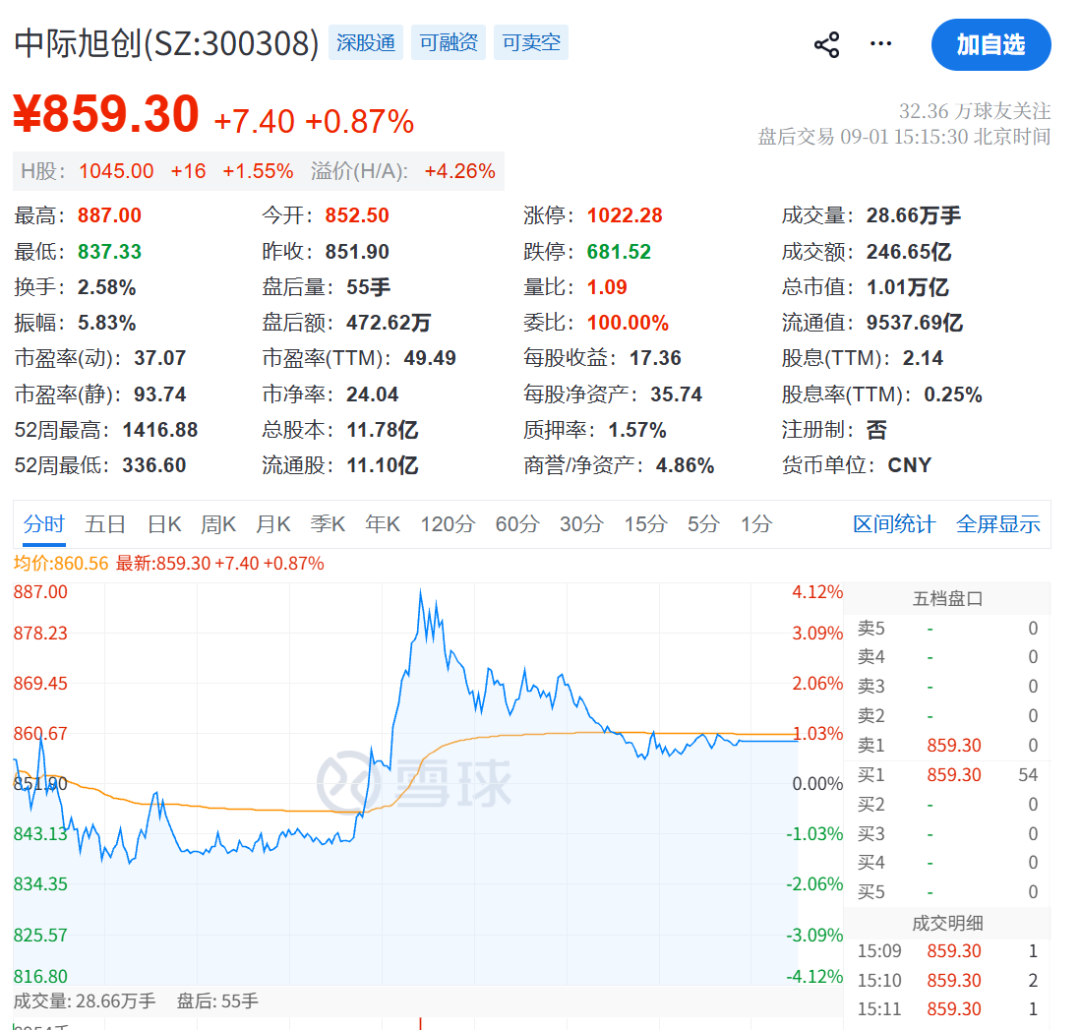Click the 加自选 button
Screen dimensions: 1080x1030
pos(990,45)
